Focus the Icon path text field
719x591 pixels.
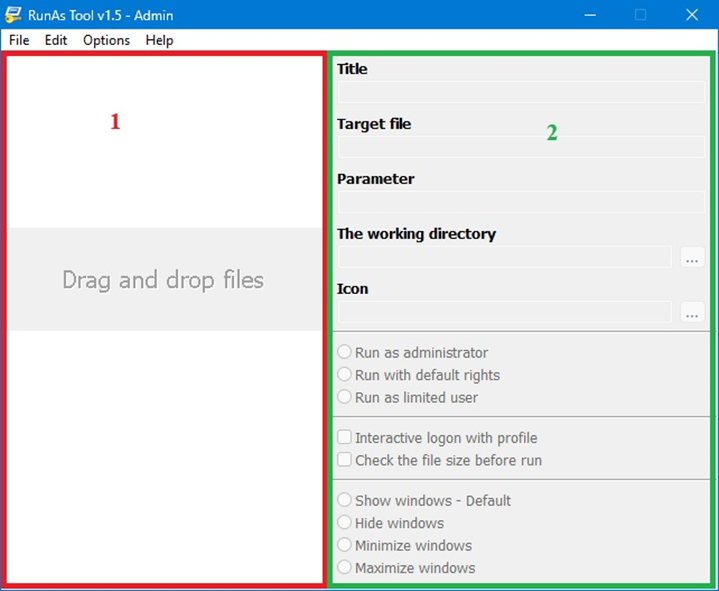click(504, 312)
